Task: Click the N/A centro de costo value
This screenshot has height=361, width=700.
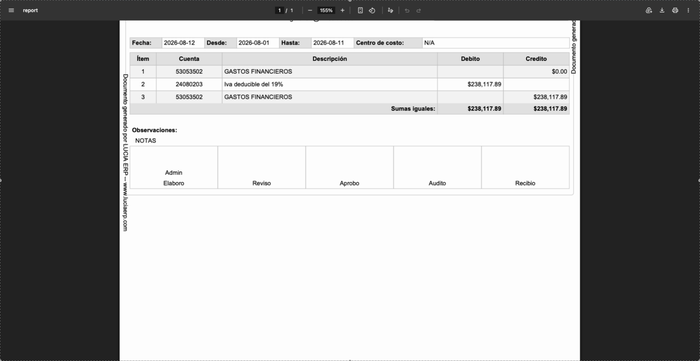Action: (x=429, y=43)
